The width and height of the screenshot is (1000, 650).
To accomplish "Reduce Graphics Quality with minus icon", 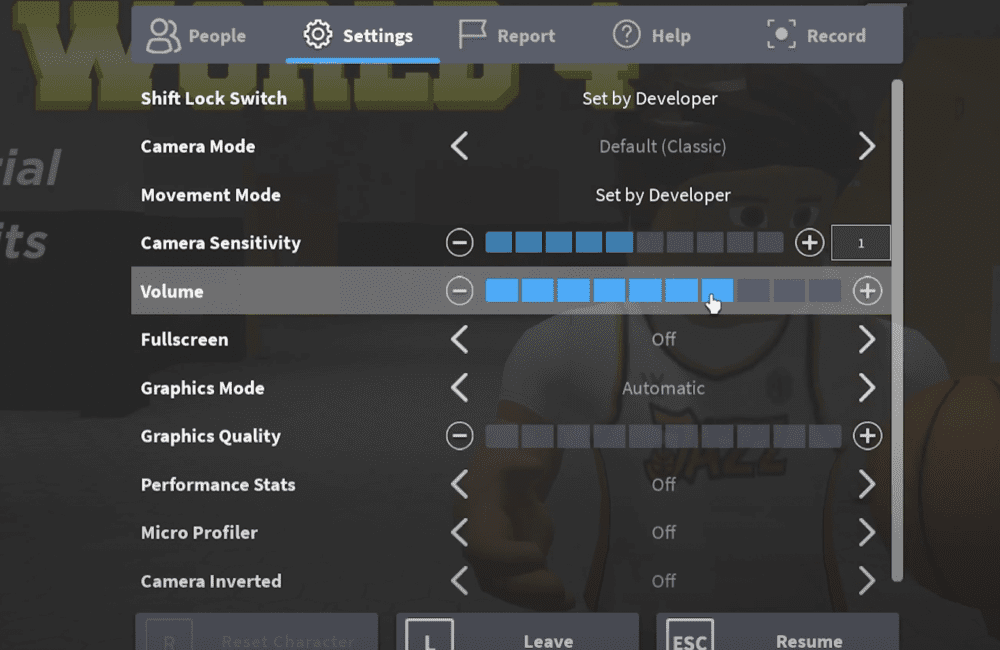I will [x=459, y=436].
